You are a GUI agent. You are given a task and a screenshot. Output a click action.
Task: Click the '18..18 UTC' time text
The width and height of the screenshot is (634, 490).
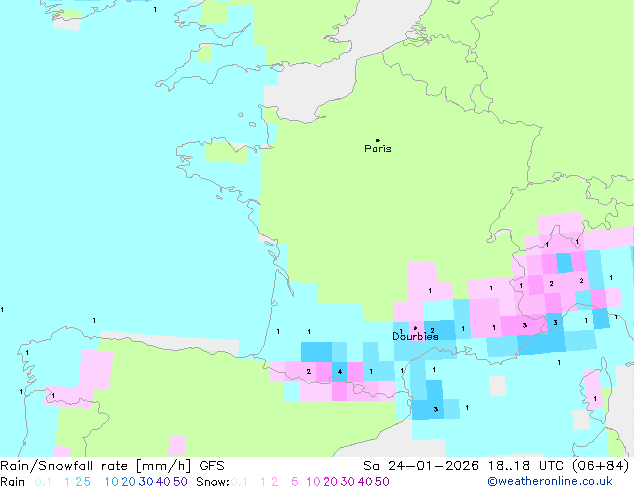pos(527,466)
